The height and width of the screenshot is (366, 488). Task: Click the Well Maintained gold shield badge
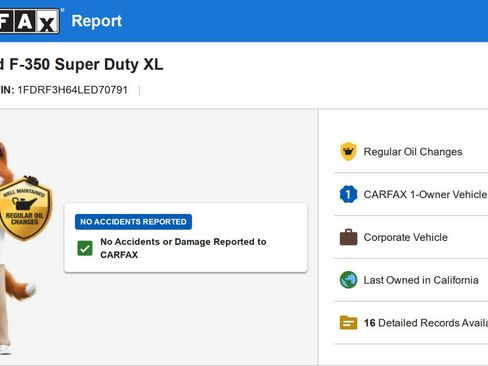click(x=25, y=208)
